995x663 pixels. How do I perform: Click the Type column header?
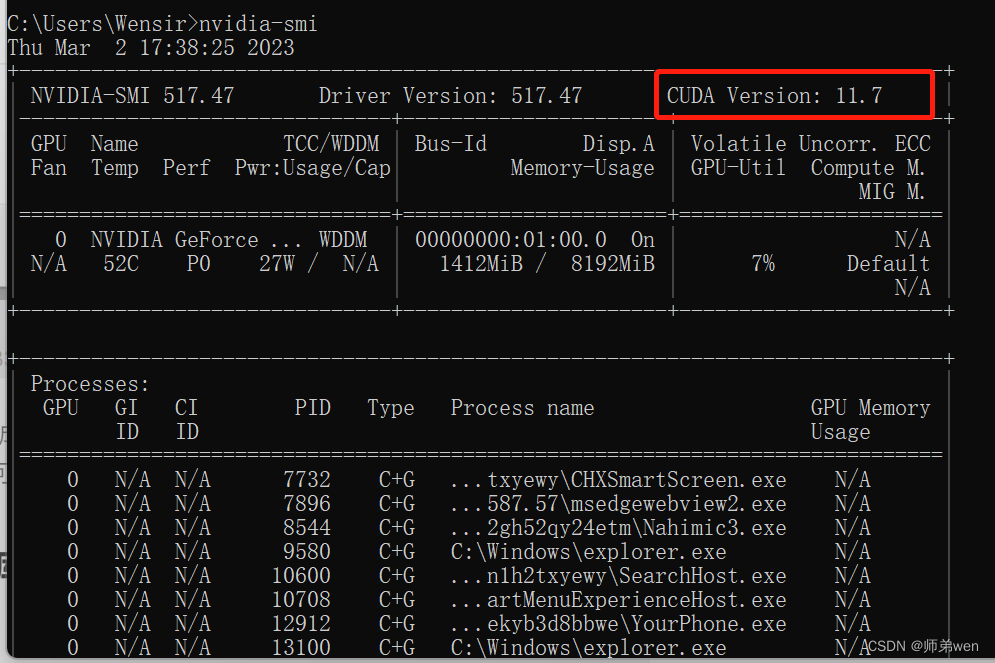391,407
